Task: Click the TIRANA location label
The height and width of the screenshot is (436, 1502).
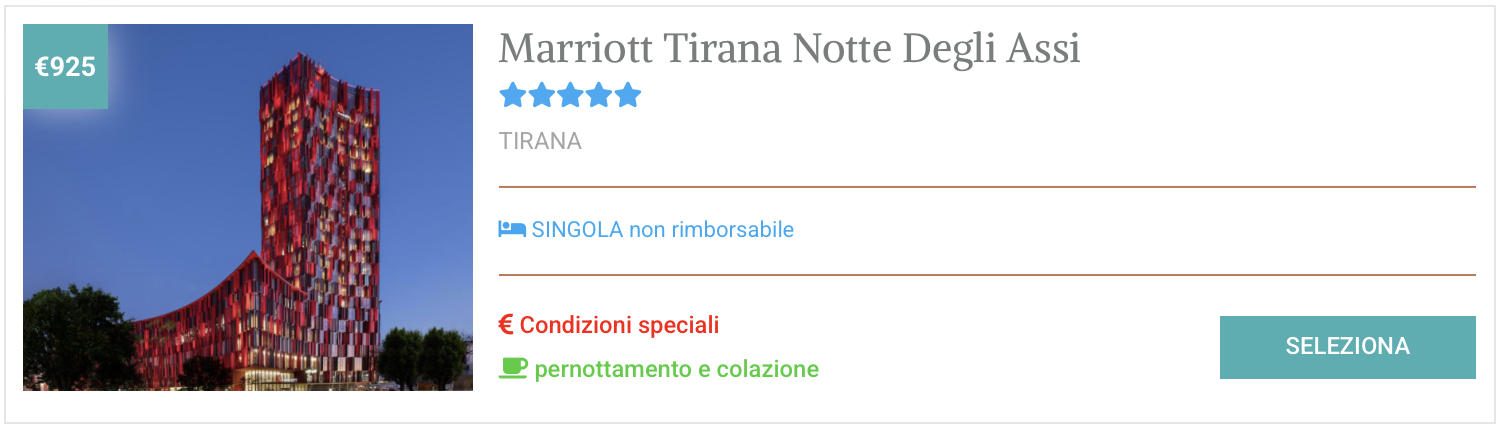Action: [540, 141]
